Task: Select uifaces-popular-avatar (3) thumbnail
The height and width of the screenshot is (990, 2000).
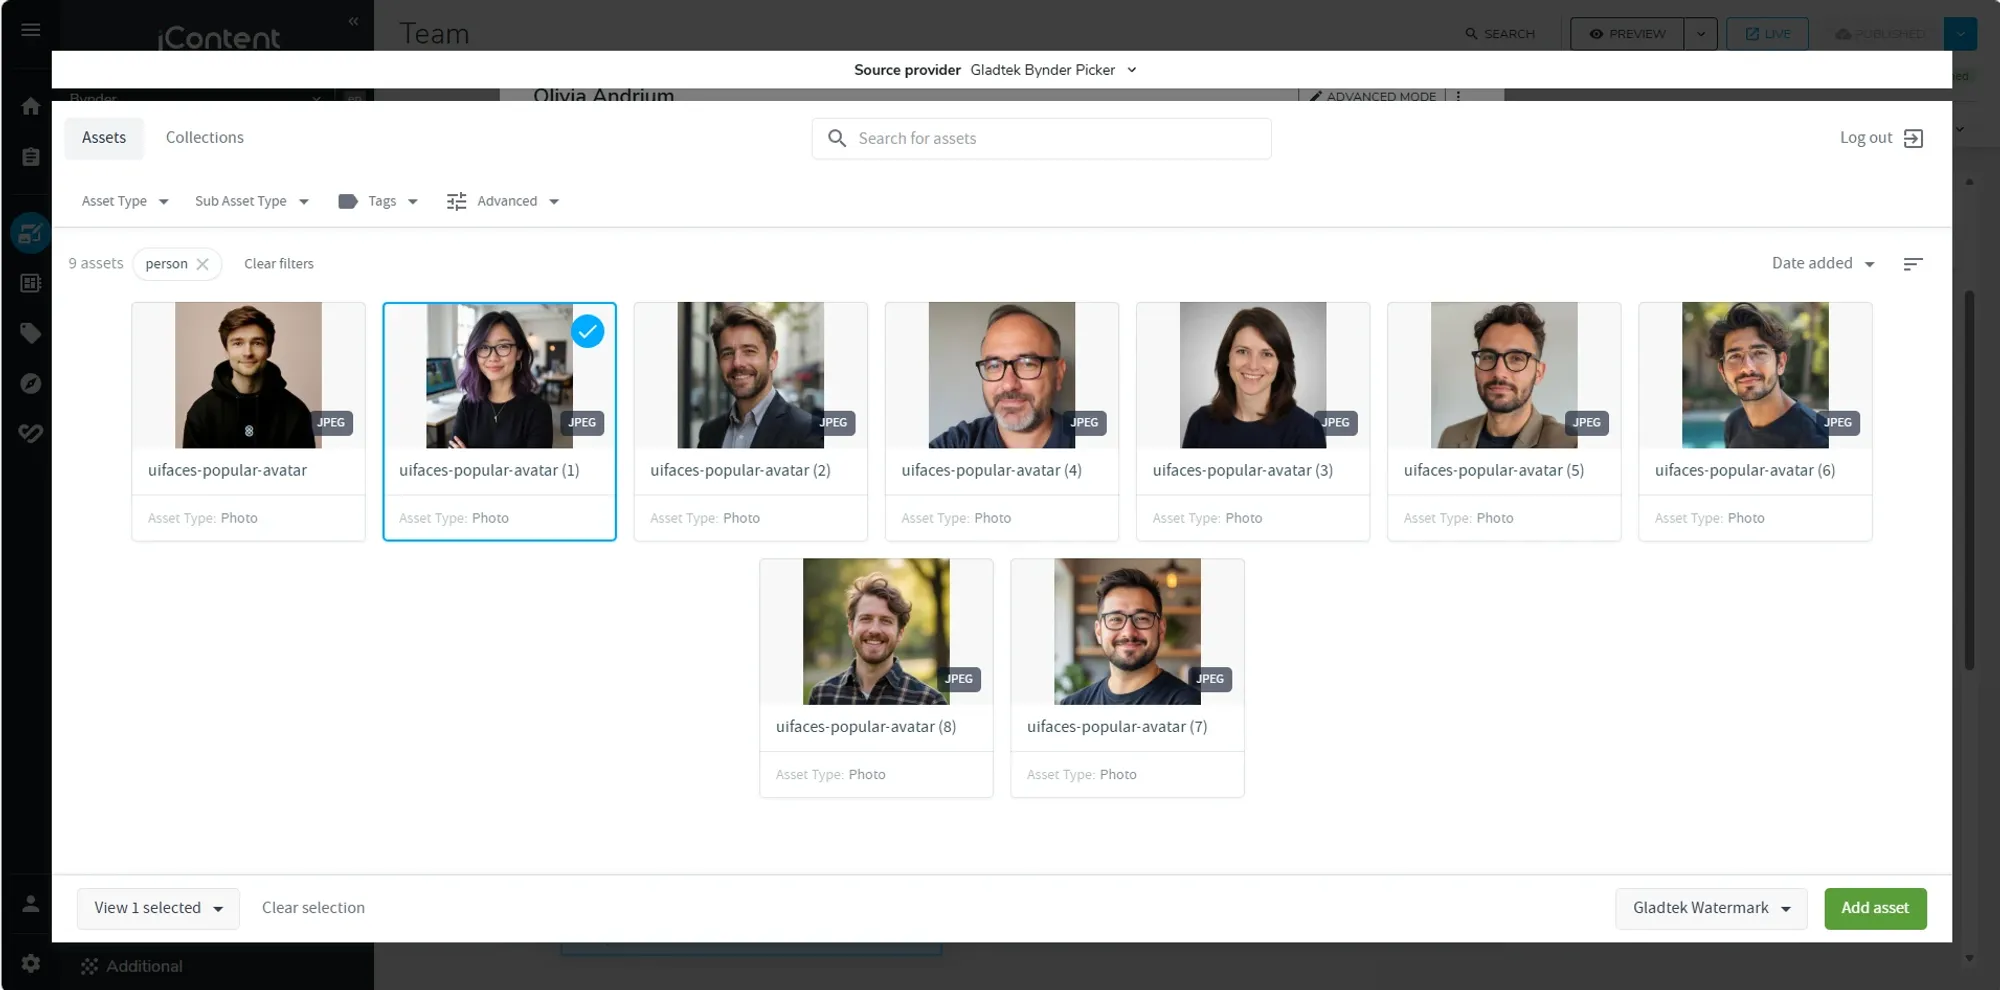Action: tap(1253, 375)
